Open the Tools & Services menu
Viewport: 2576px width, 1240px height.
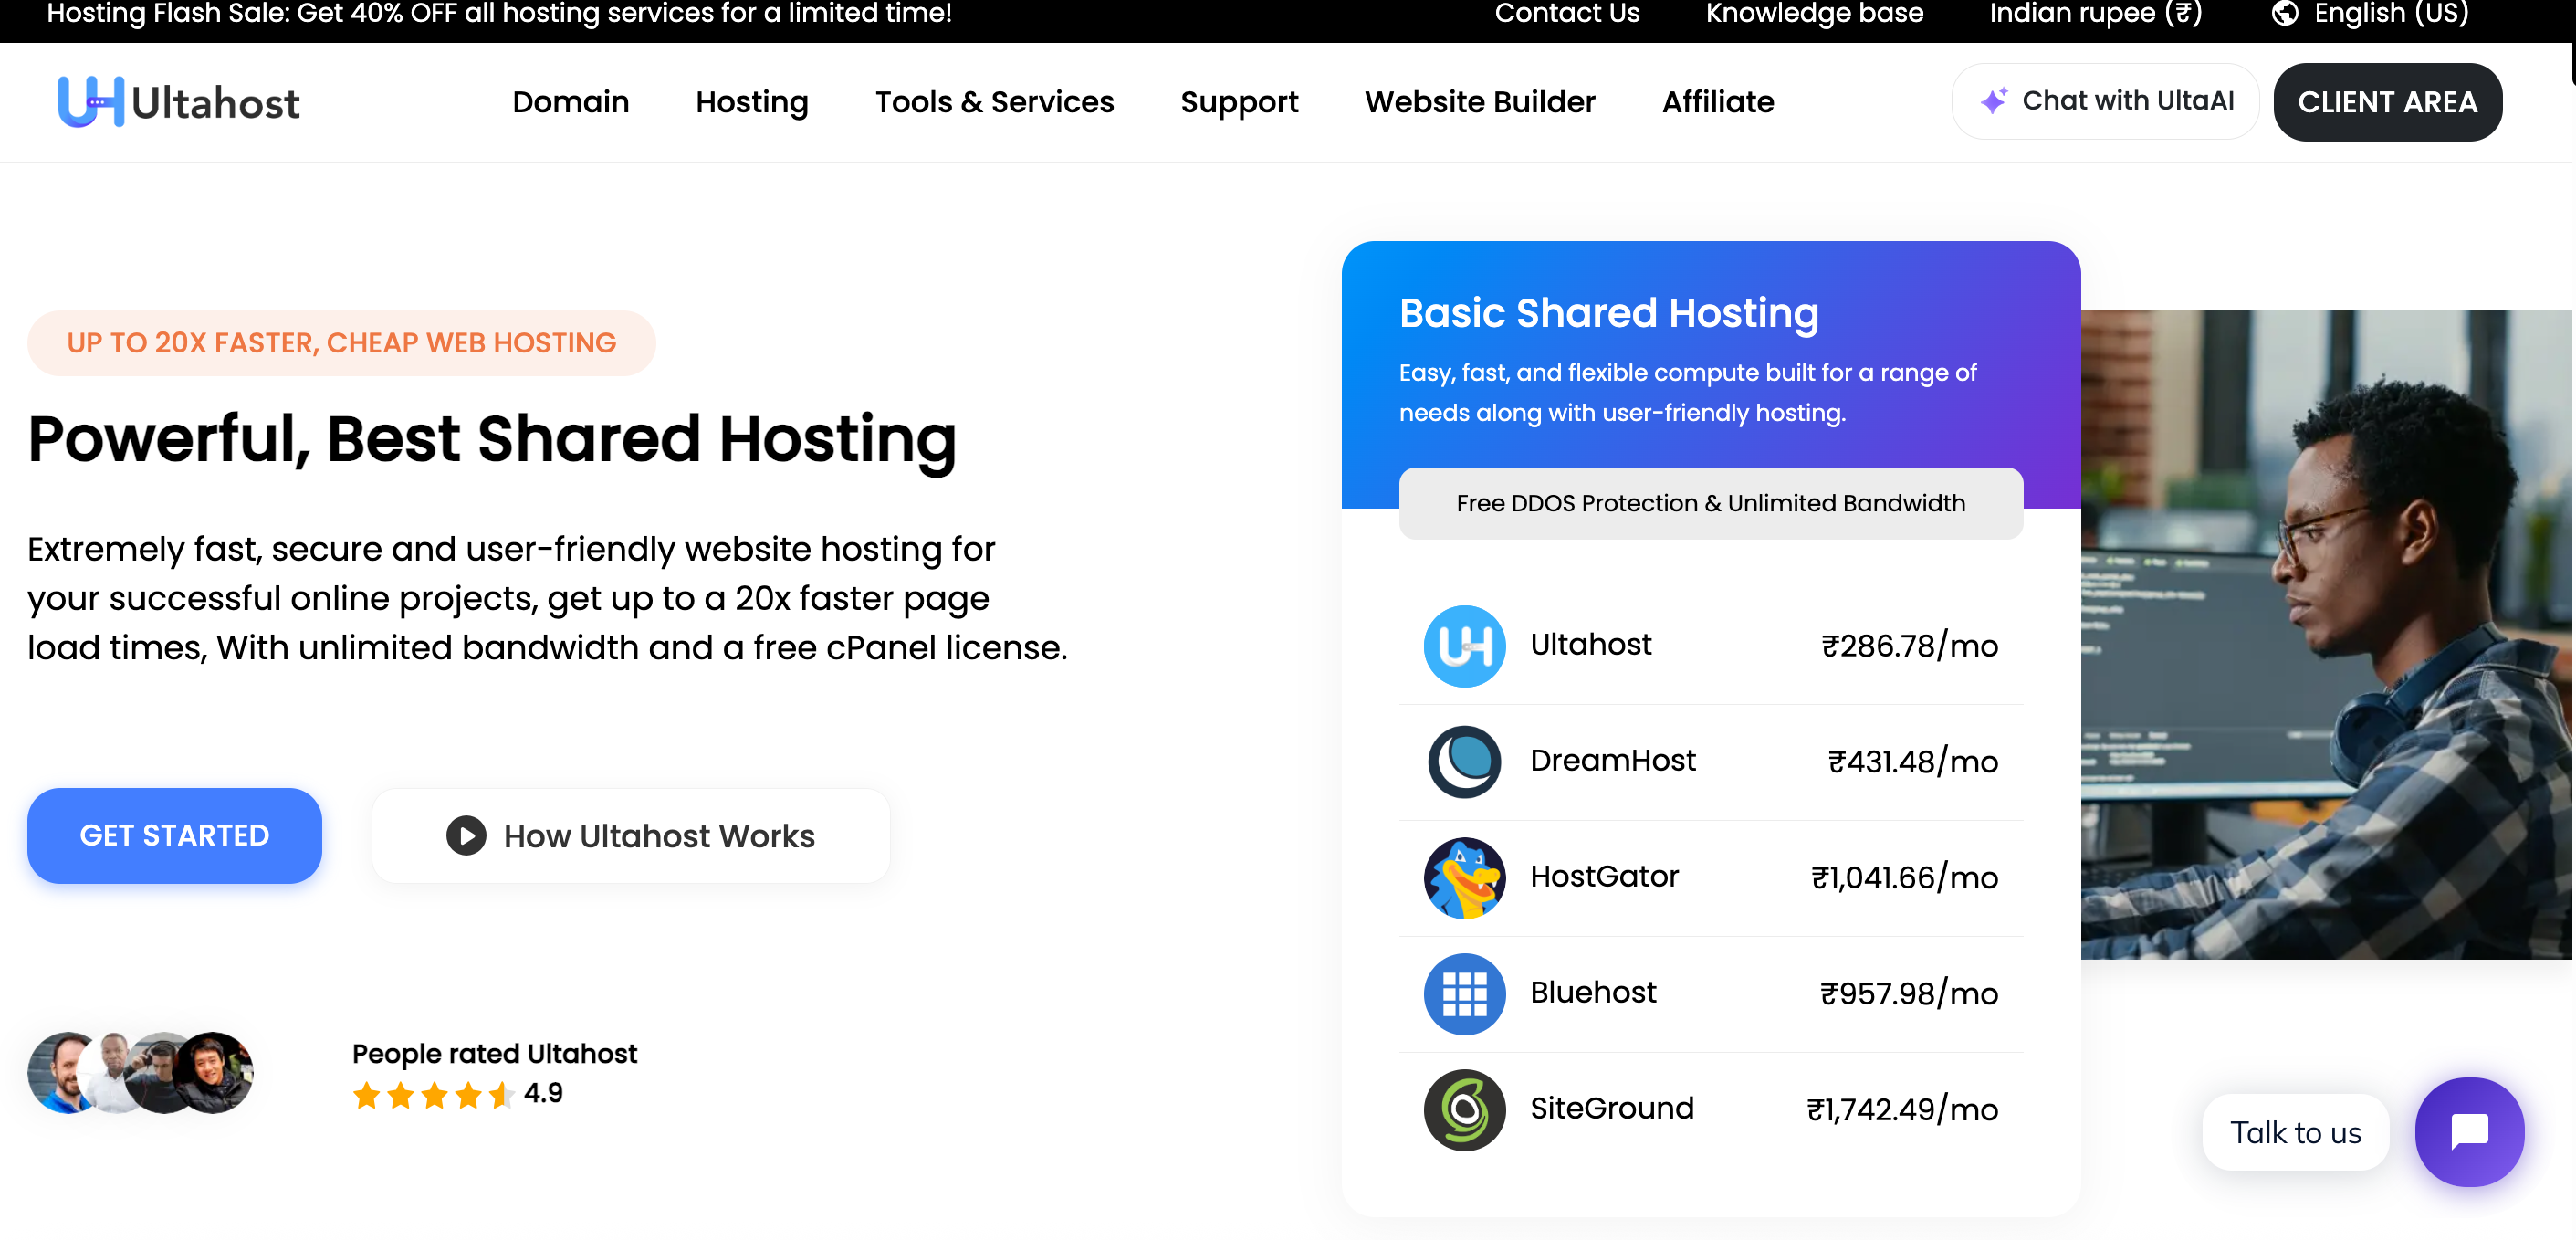(994, 102)
